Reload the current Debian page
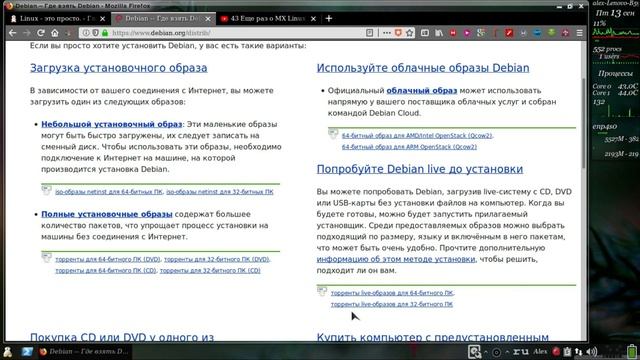 point(41,33)
